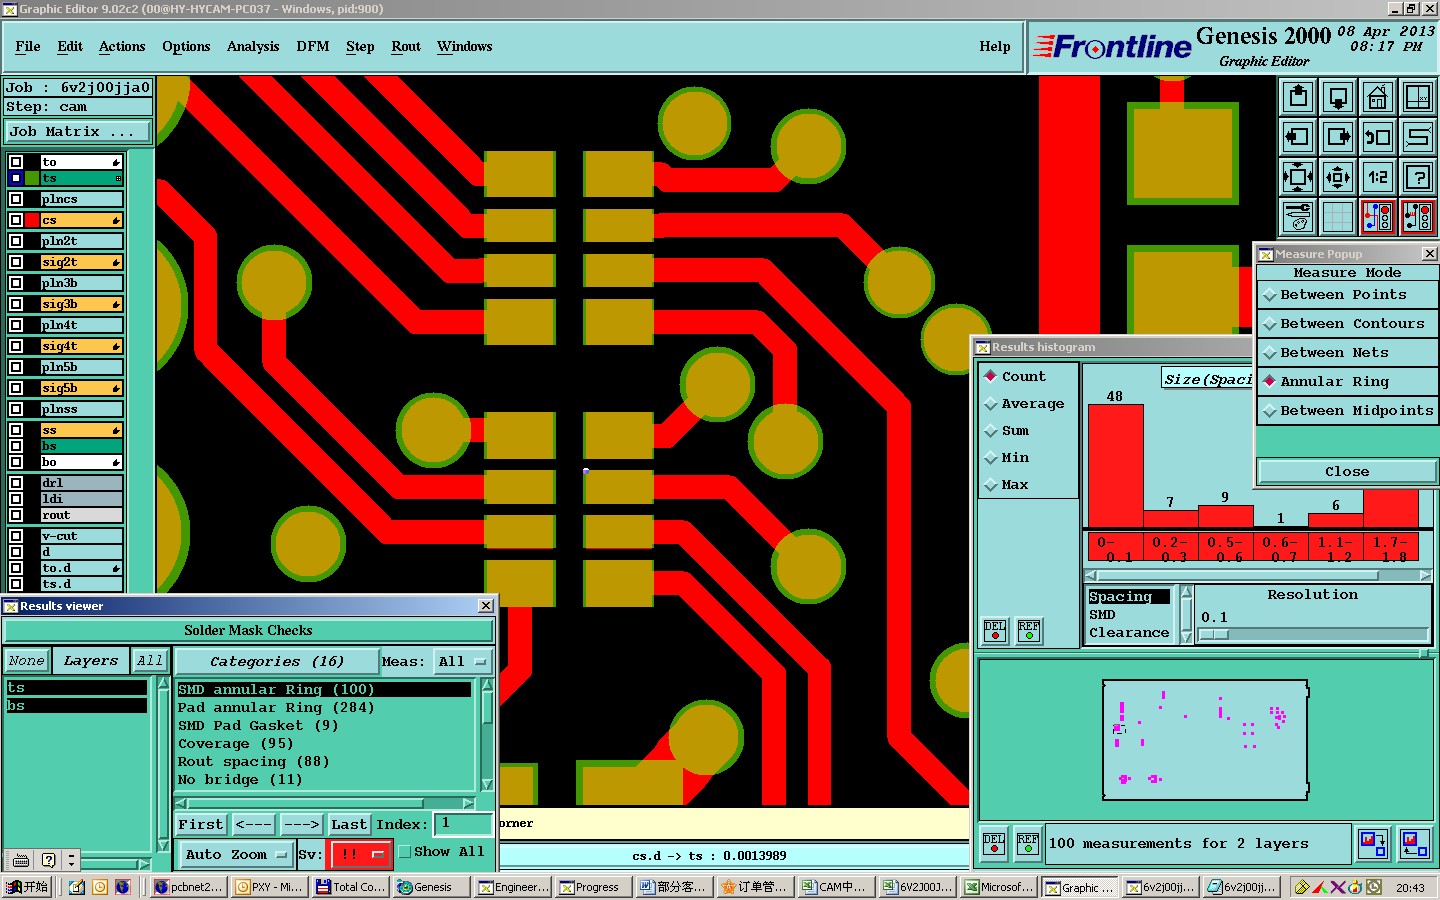Click the Last result button
The image size is (1440, 900).
pyautogui.click(x=349, y=825)
